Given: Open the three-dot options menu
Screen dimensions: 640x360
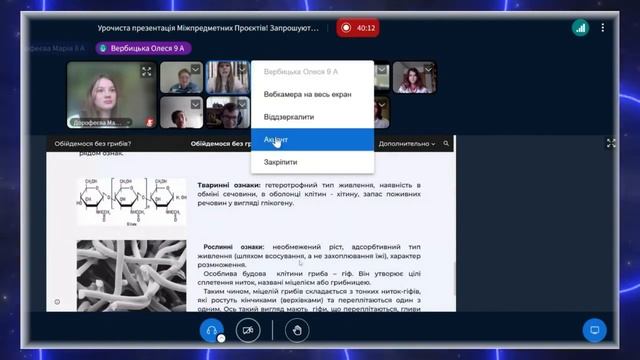Looking at the screenshot, I should tap(602, 28).
